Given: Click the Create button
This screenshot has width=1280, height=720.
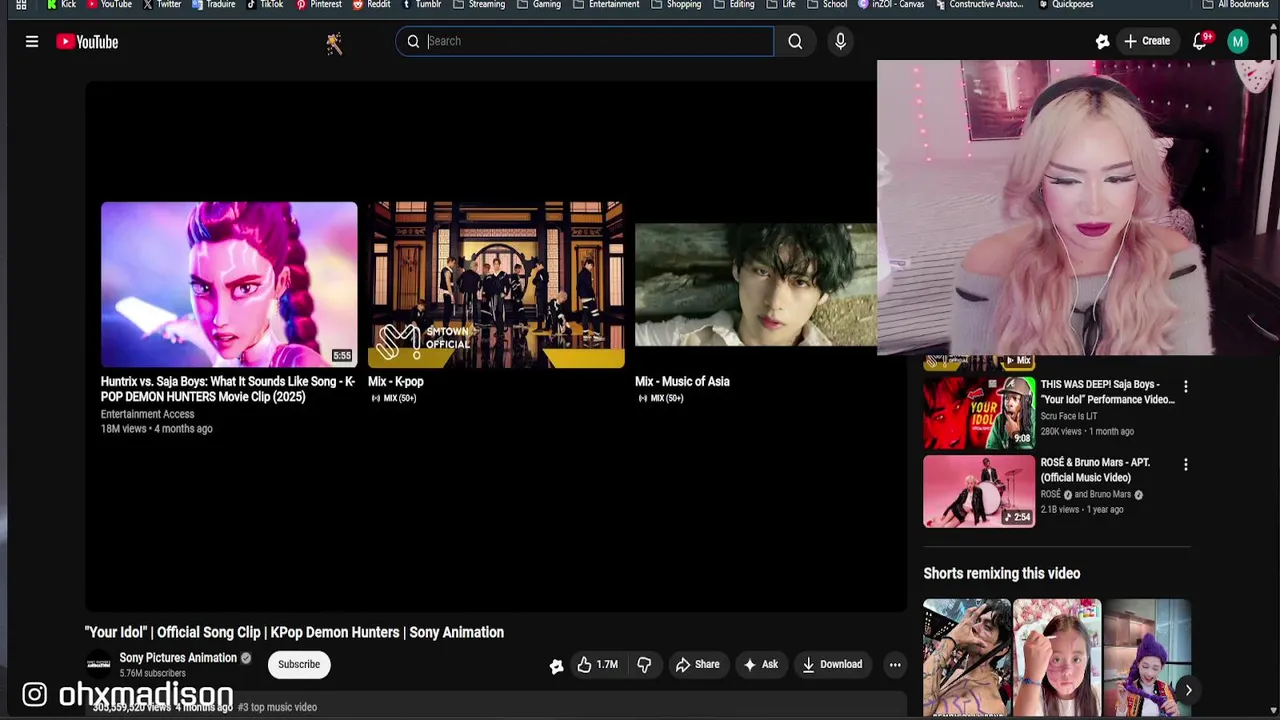Looking at the screenshot, I should (x=1146, y=42).
